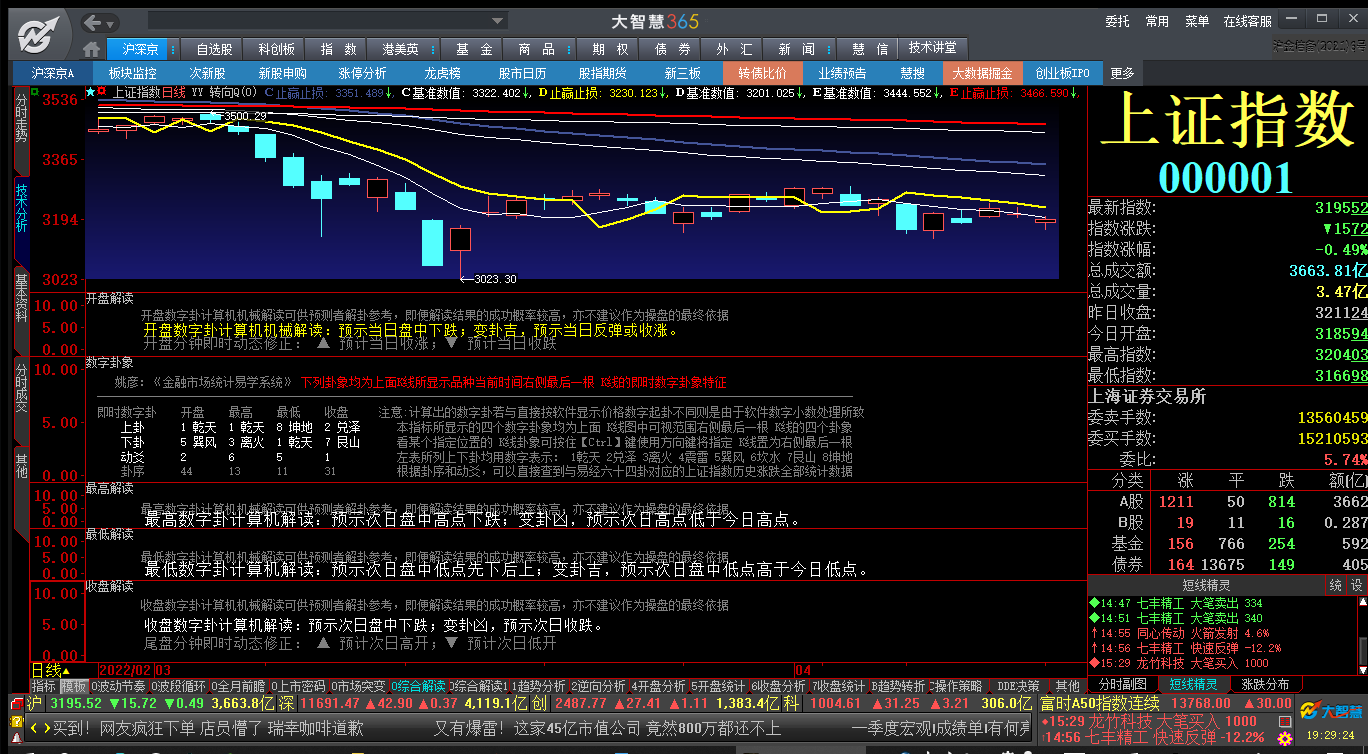Open the 期 权 tab
Screen dimensions: 1368x754
point(609,49)
